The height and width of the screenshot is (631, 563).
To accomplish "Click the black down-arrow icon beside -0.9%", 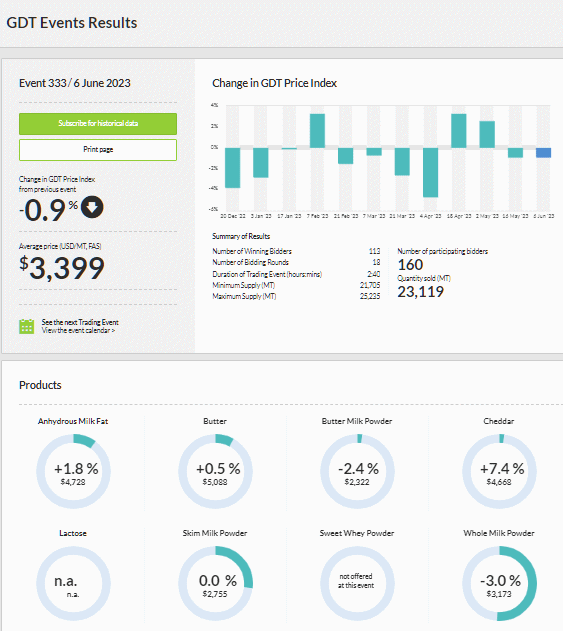I will [92, 207].
